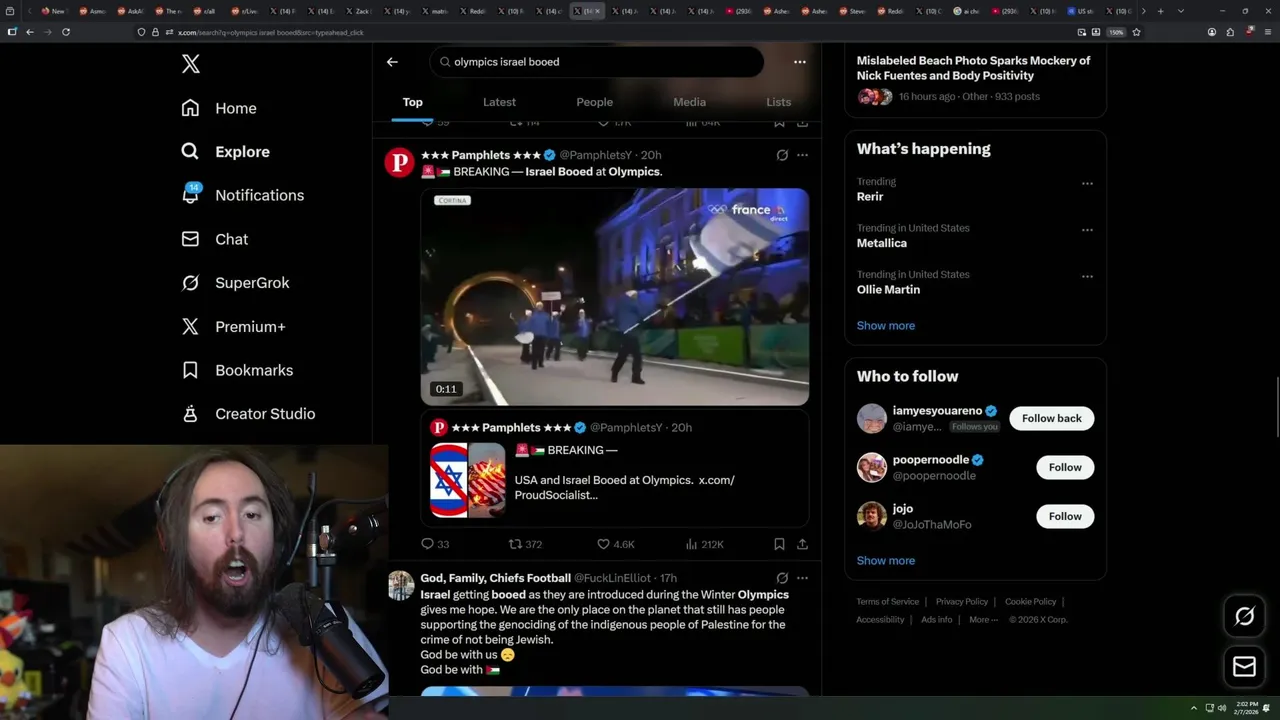Open the taskbar volume icon
The width and height of the screenshot is (1280, 720).
(x=1222, y=708)
